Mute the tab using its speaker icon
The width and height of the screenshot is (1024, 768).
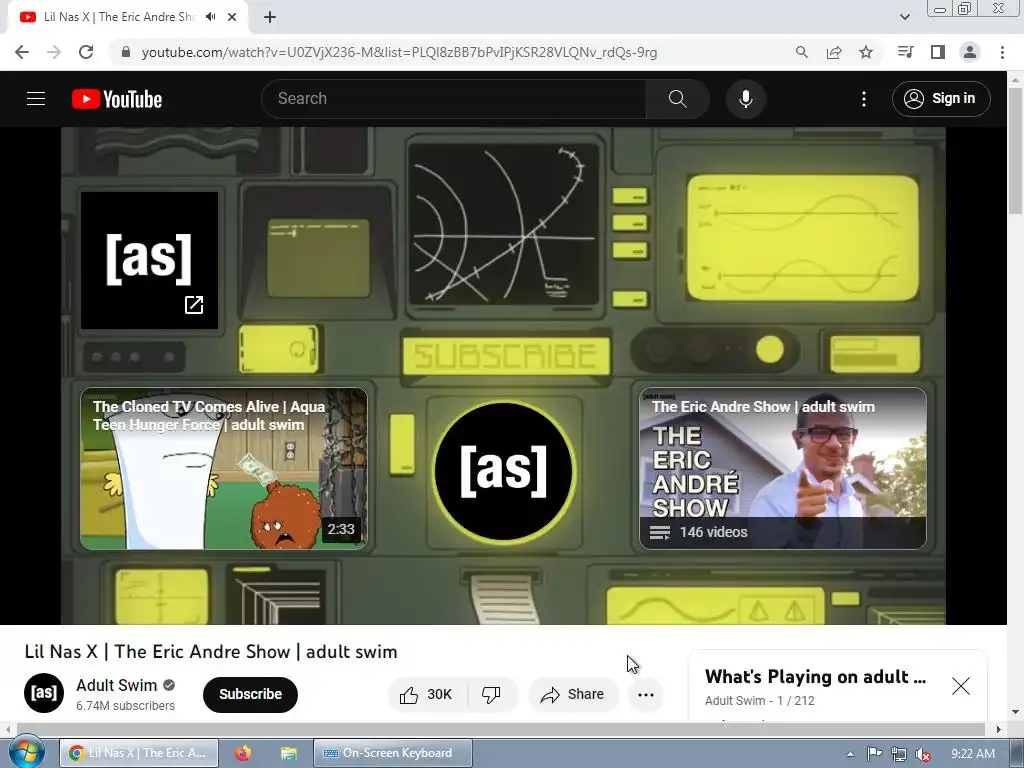pos(210,17)
